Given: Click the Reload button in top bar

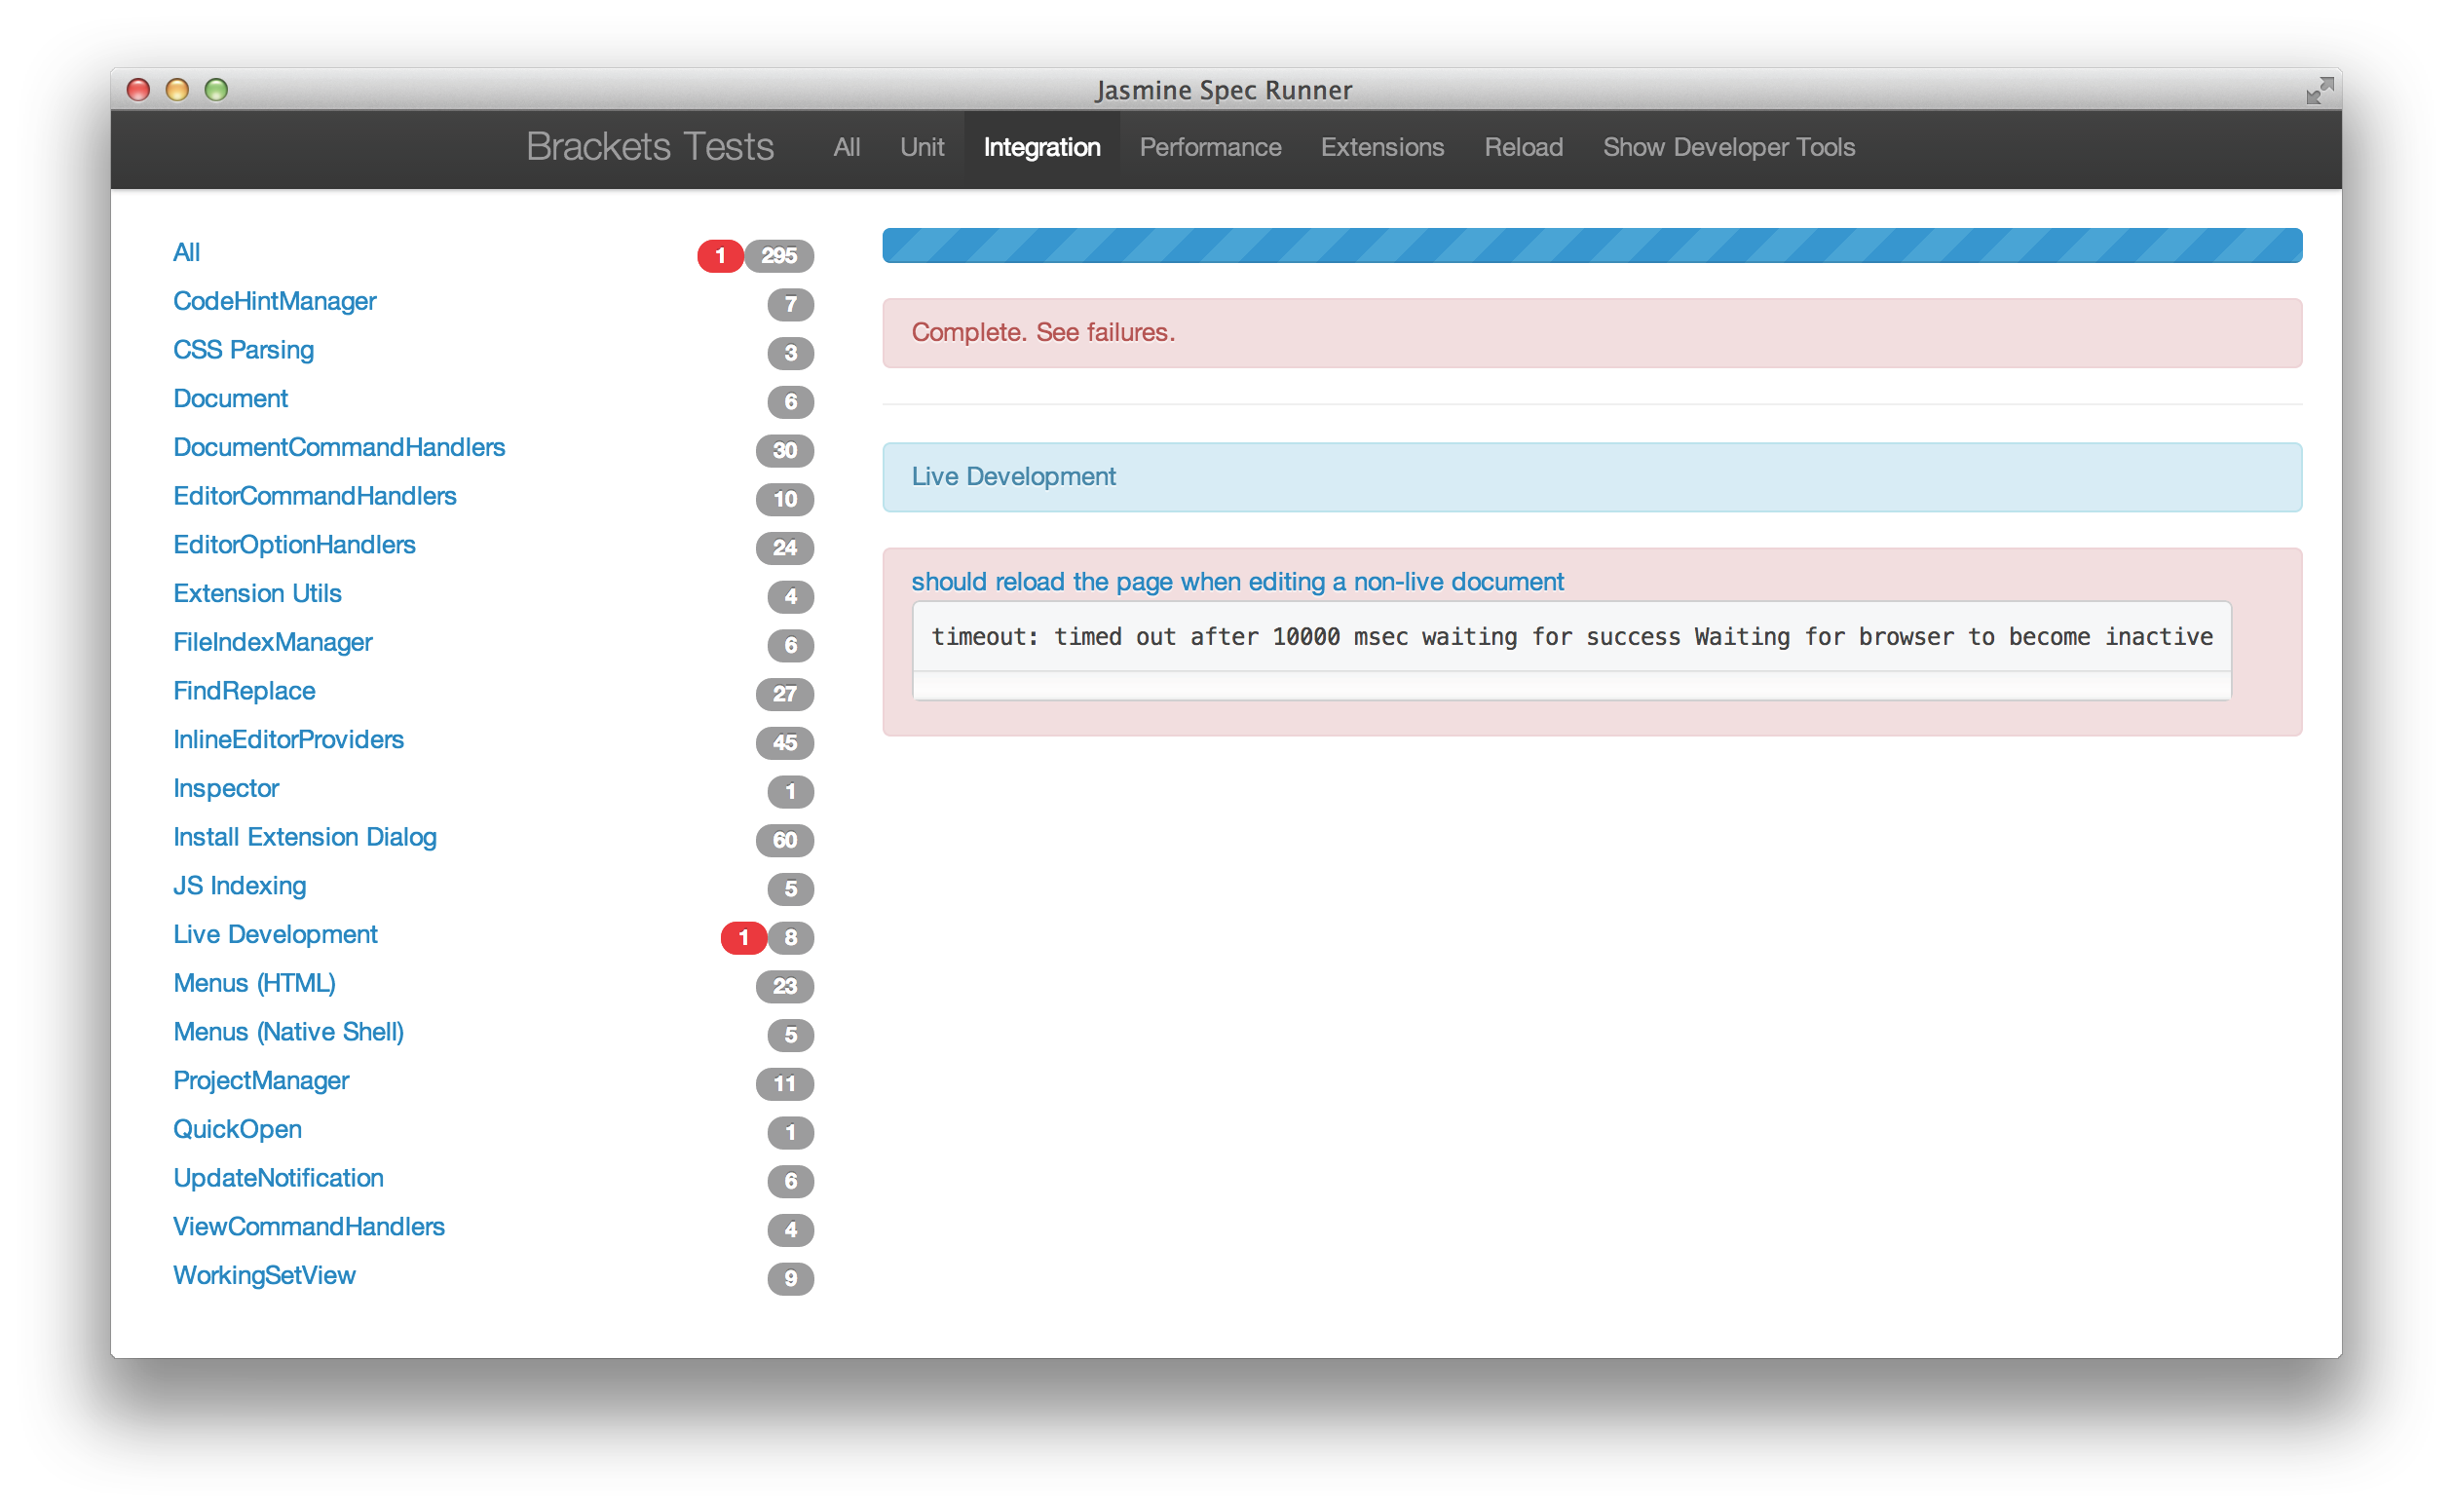Looking at the screenshot, I should pyautogui.click(x=1519, y=145).
